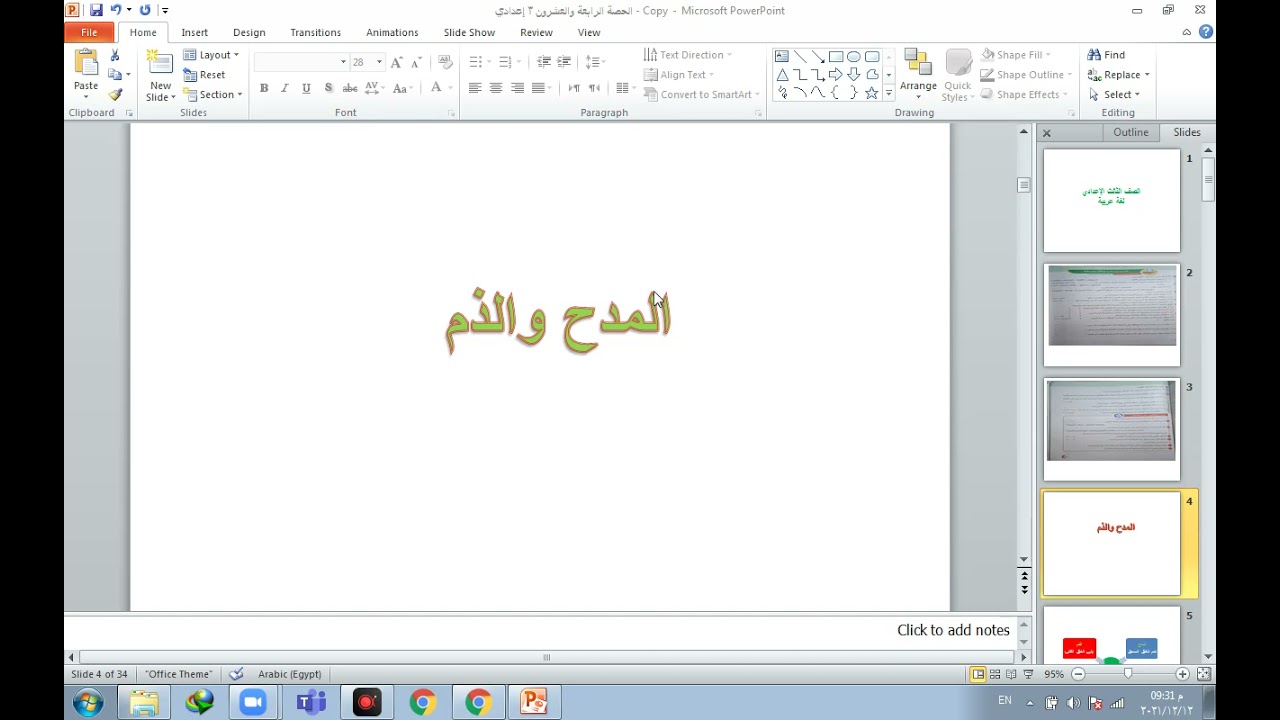Select the Isosceles Triangle shape
Viewport: 1280px width, 720px height.
pos(782,75)
